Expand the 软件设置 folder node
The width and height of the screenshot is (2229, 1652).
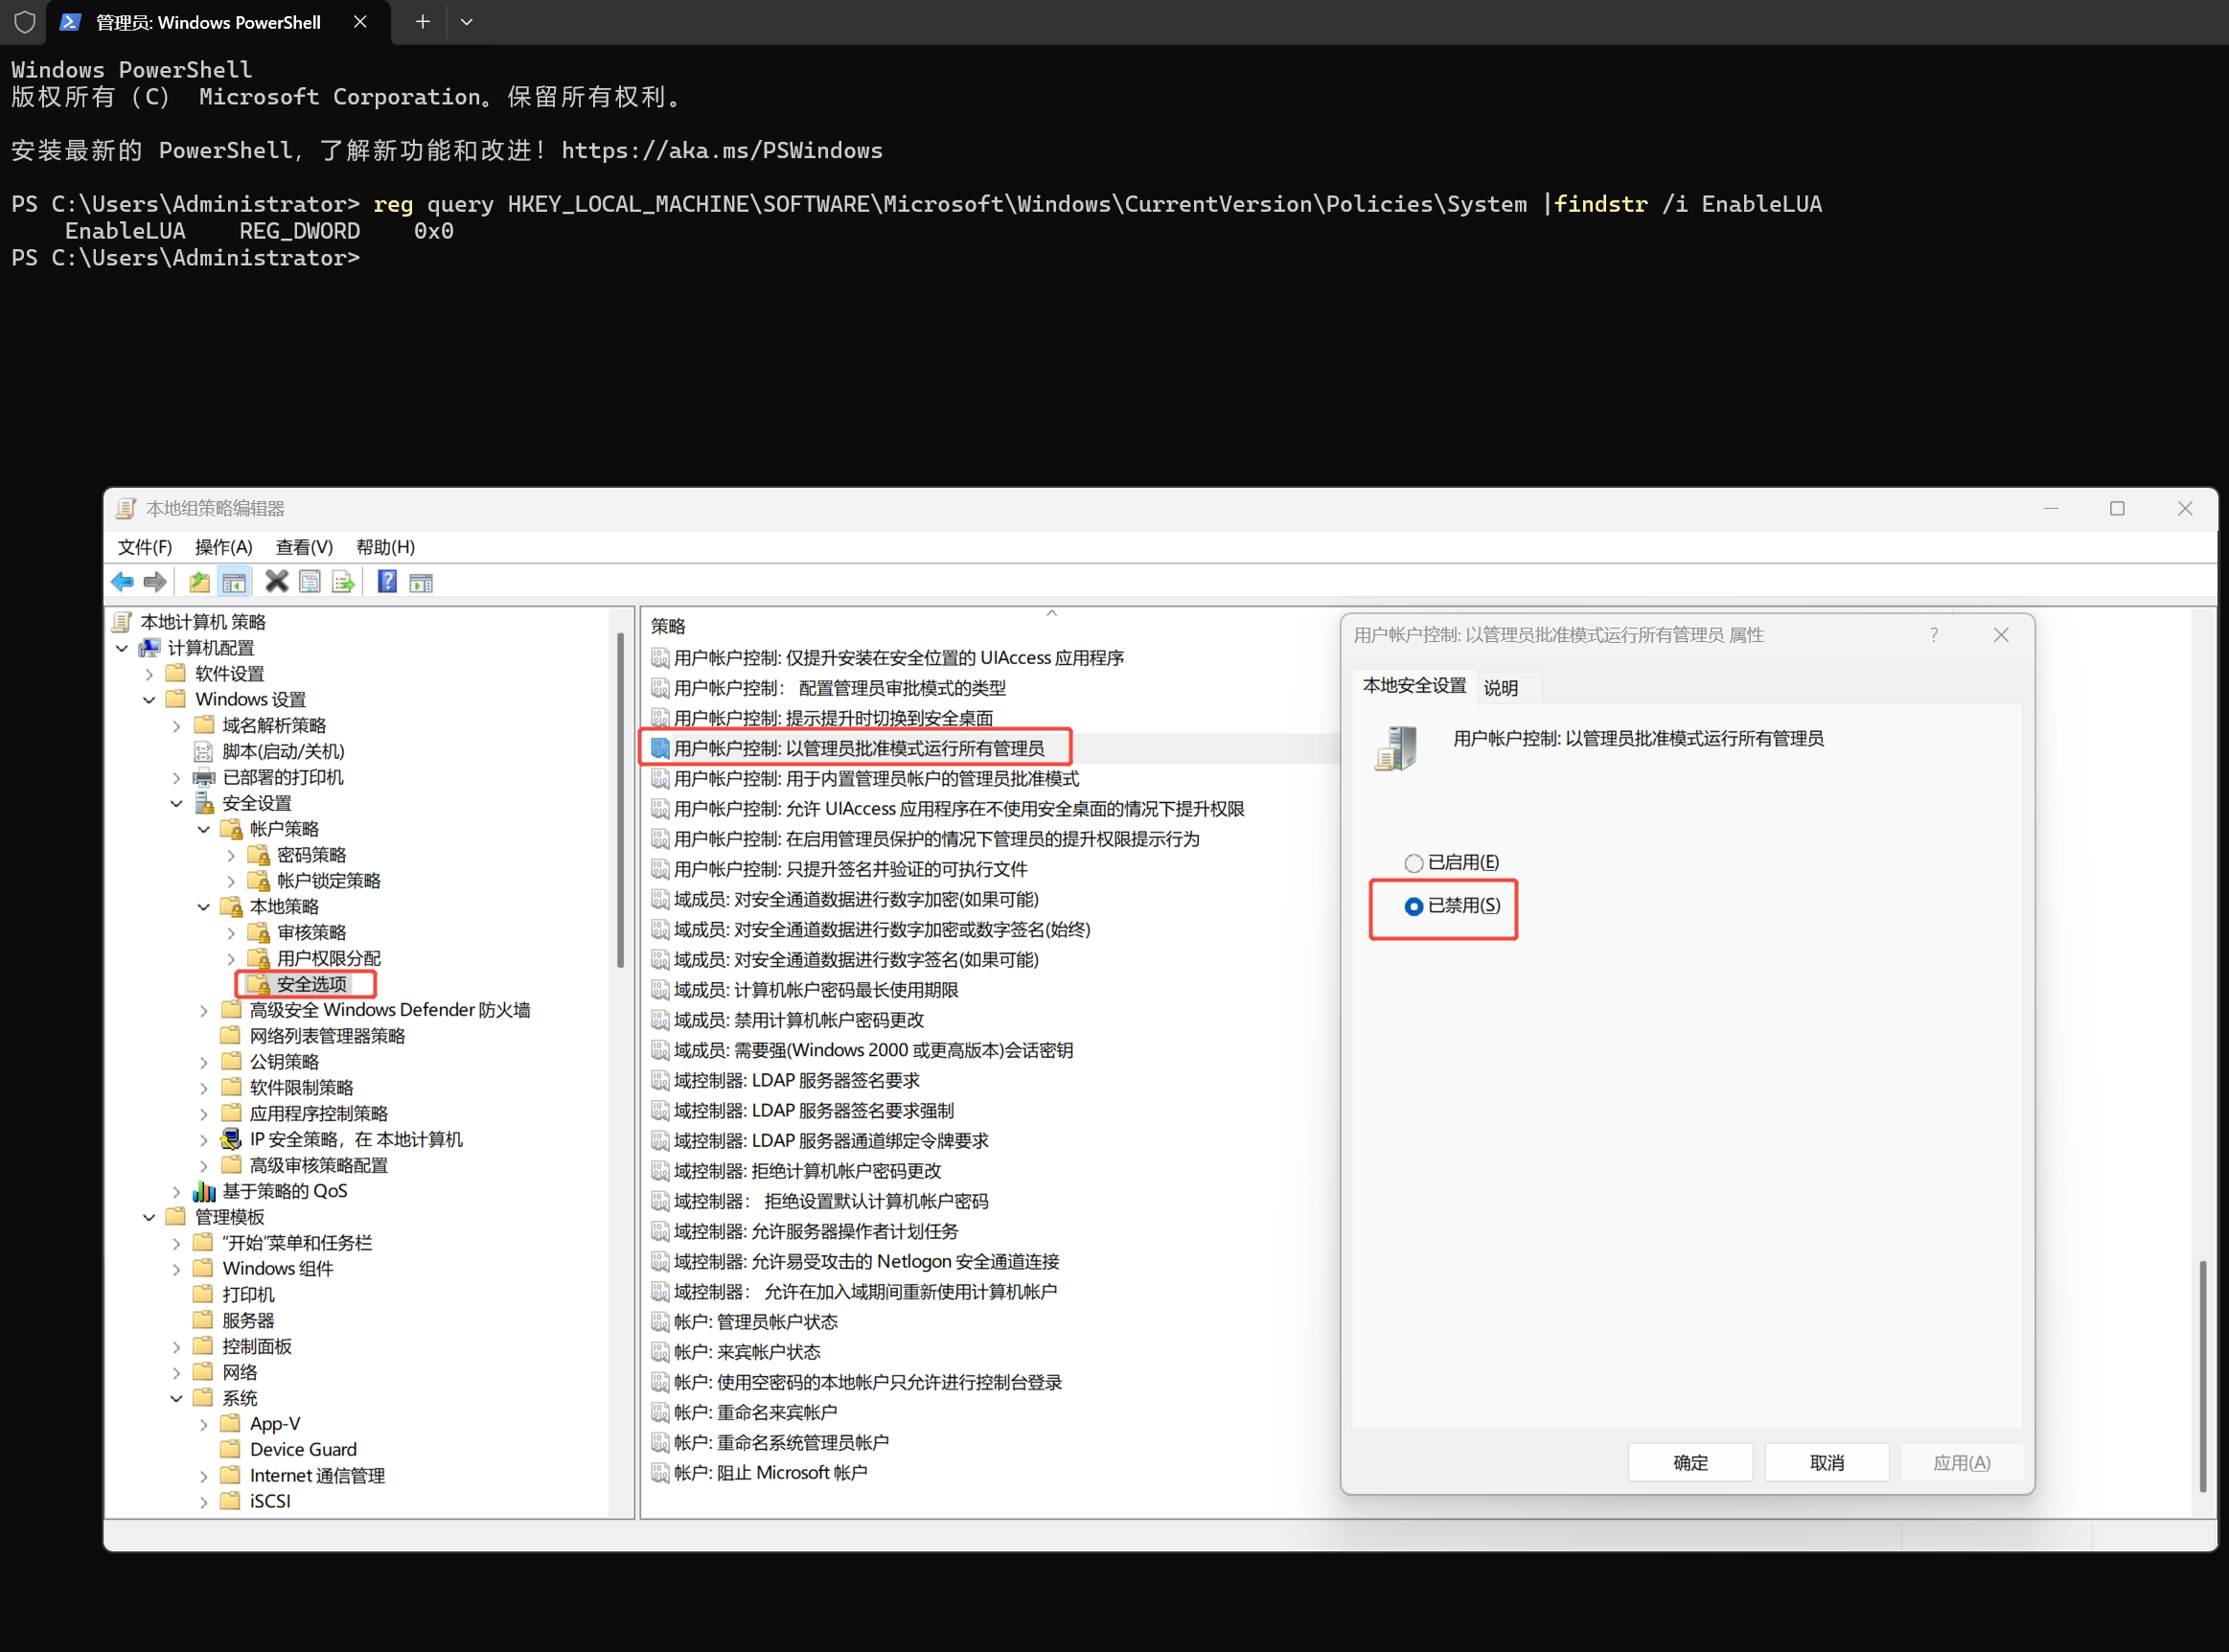pos(149,674)
